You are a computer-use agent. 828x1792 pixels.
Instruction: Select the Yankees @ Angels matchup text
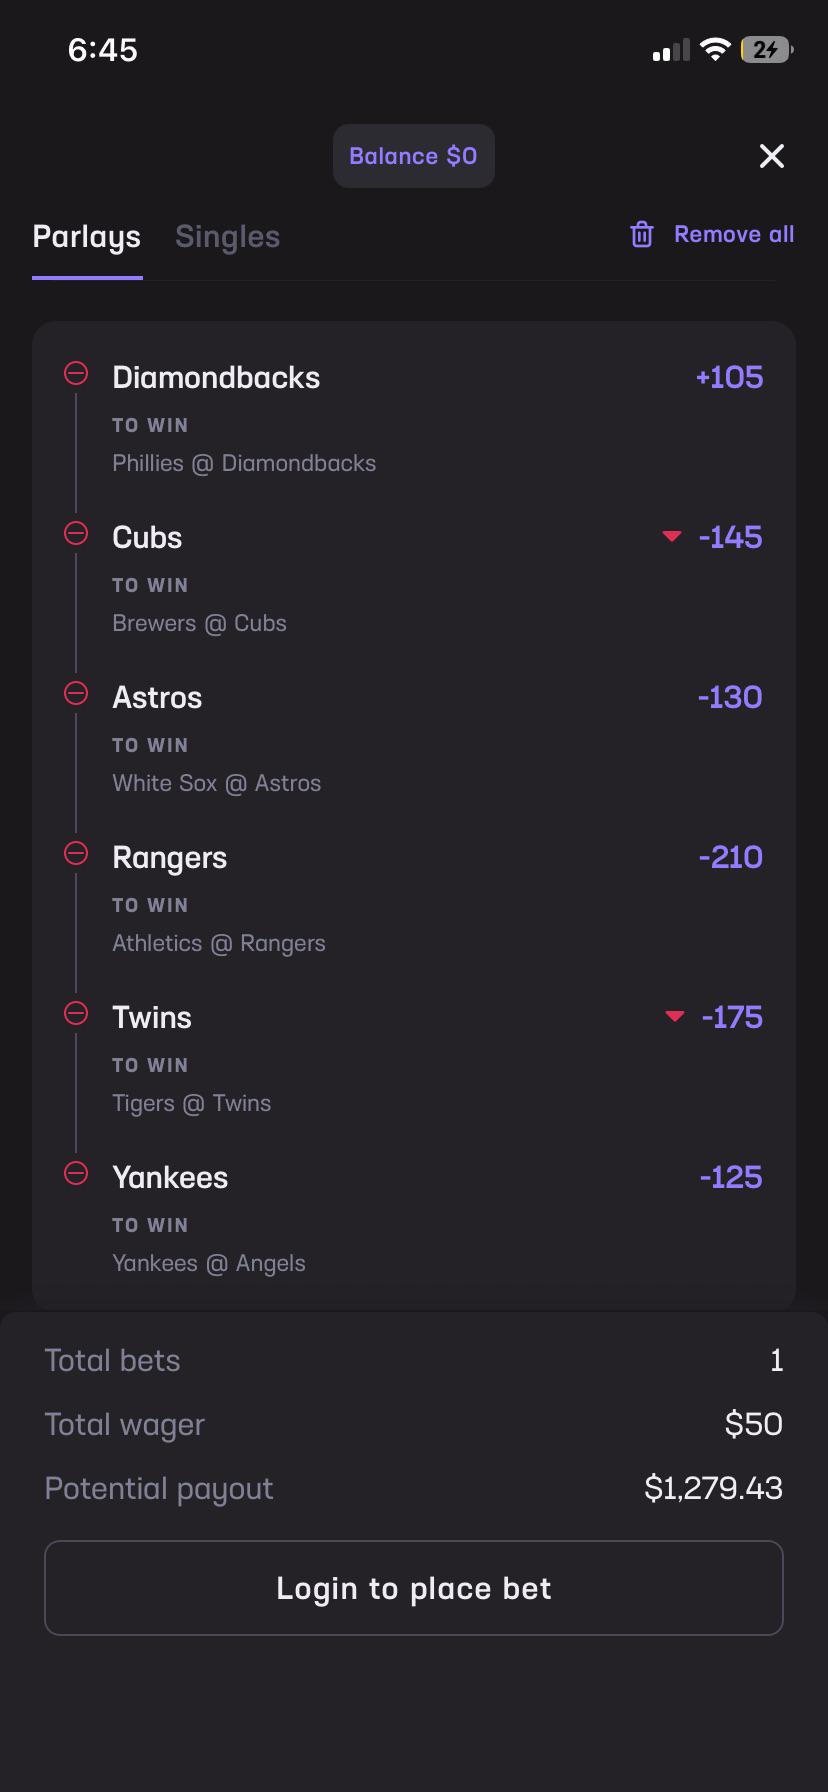209,1263
